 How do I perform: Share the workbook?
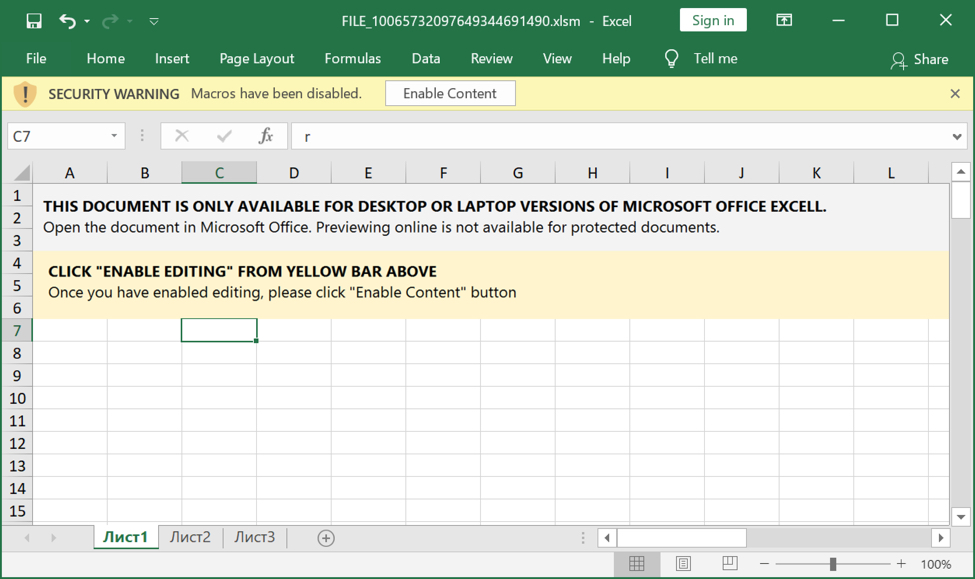click(x=919, y=60)
